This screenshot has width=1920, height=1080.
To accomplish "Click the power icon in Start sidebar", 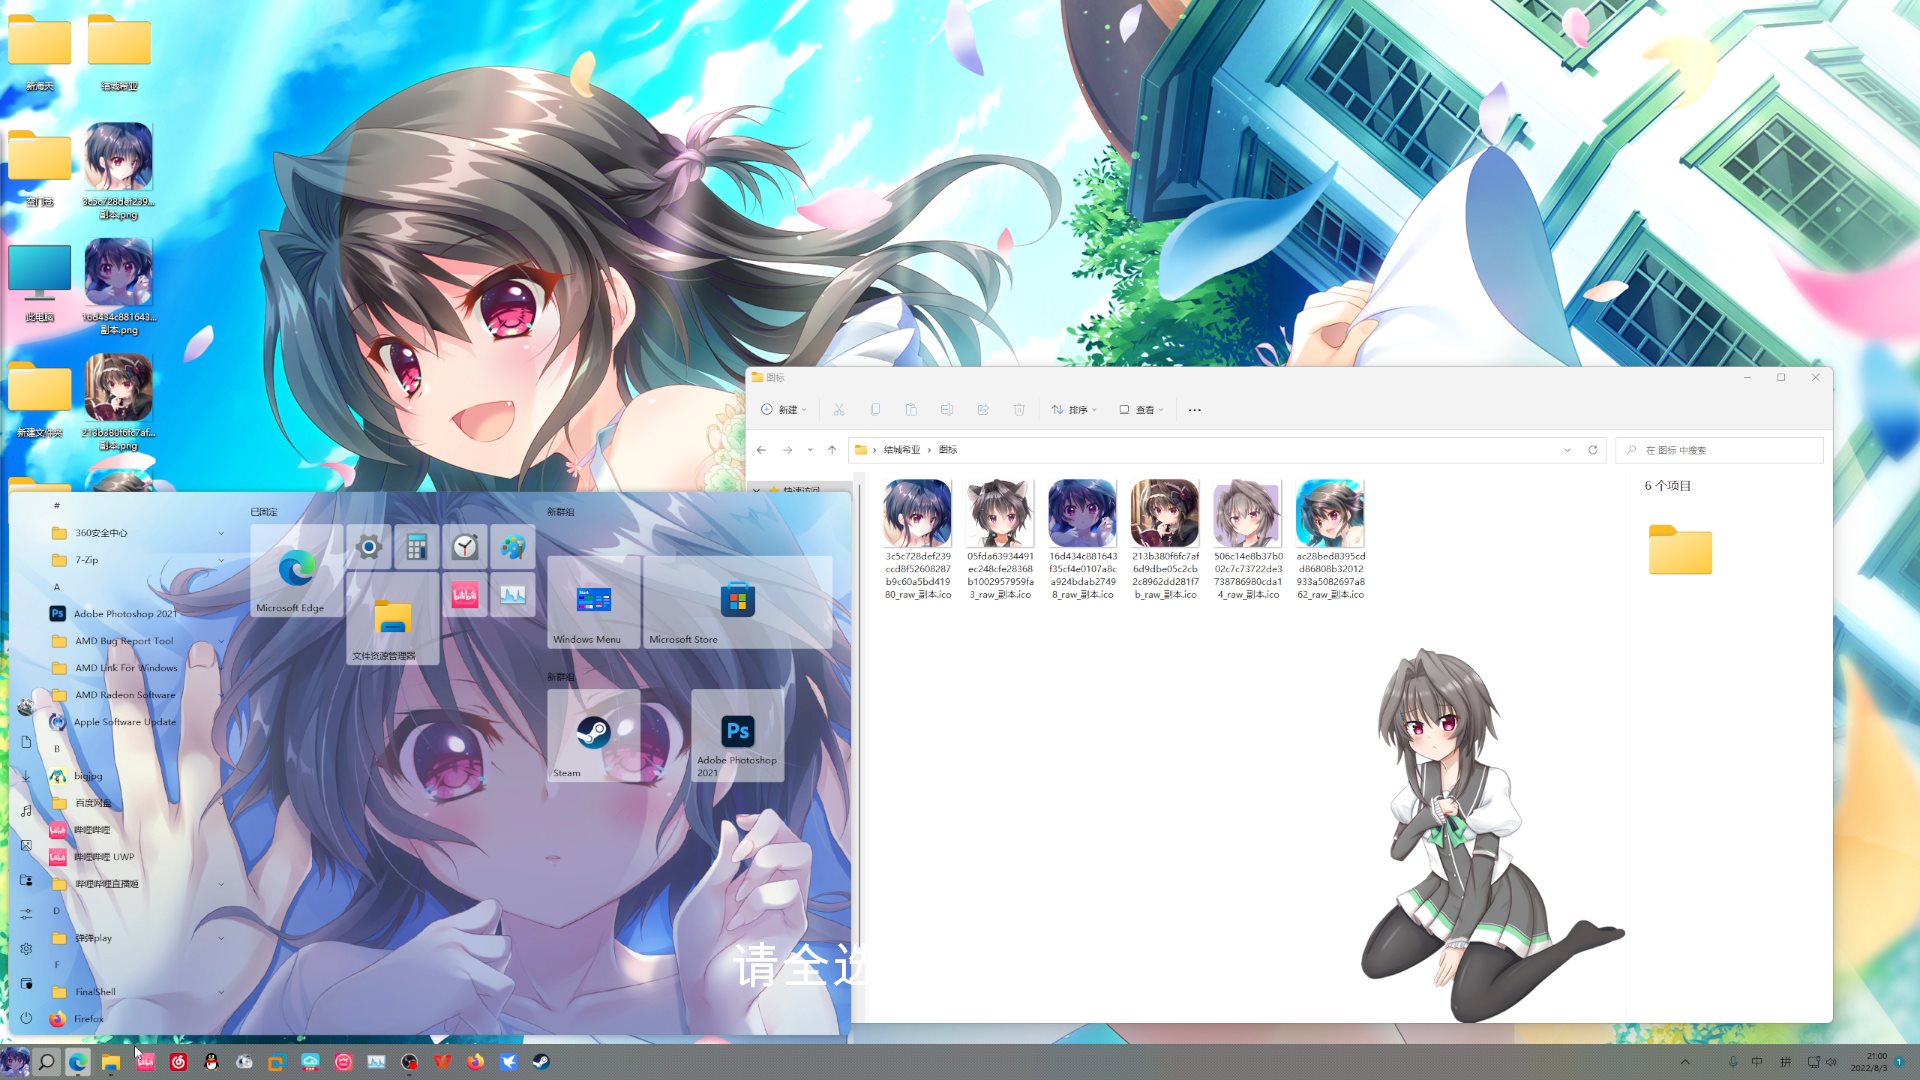I will pyautogui.click(x=26, y=1018).
